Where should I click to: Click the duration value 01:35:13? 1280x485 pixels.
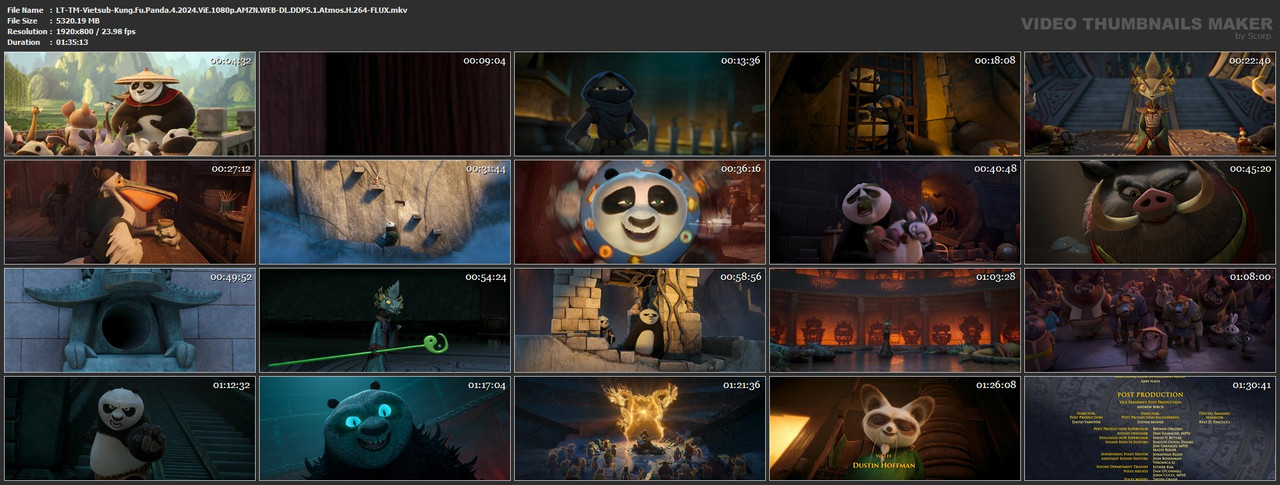pyautogui.click(x=72, y=42)
